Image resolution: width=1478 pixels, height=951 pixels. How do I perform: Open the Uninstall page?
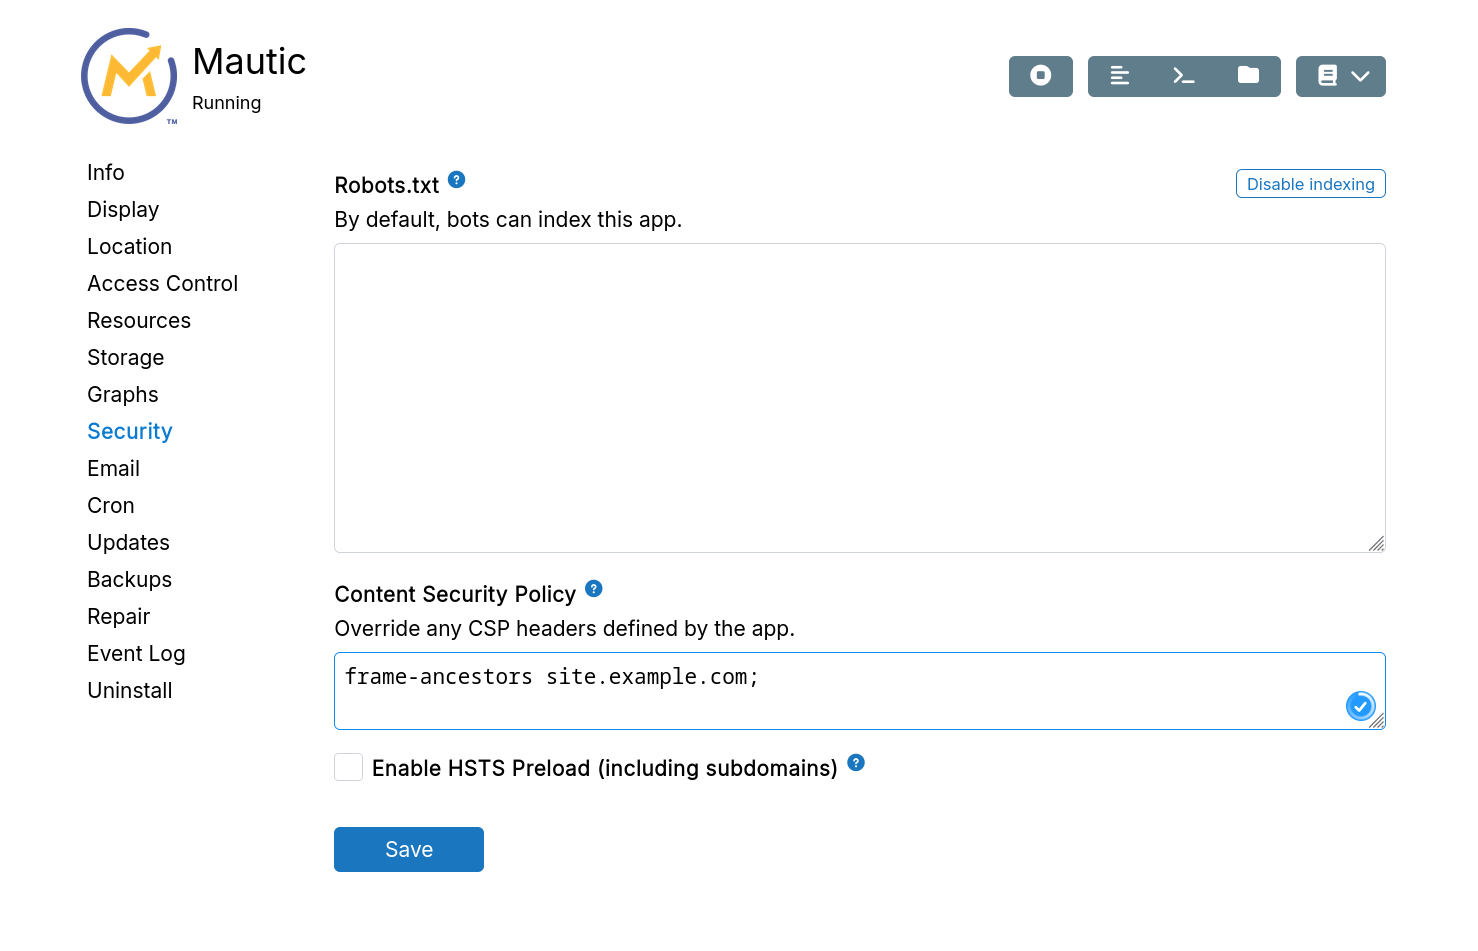(x=129, y=690)
